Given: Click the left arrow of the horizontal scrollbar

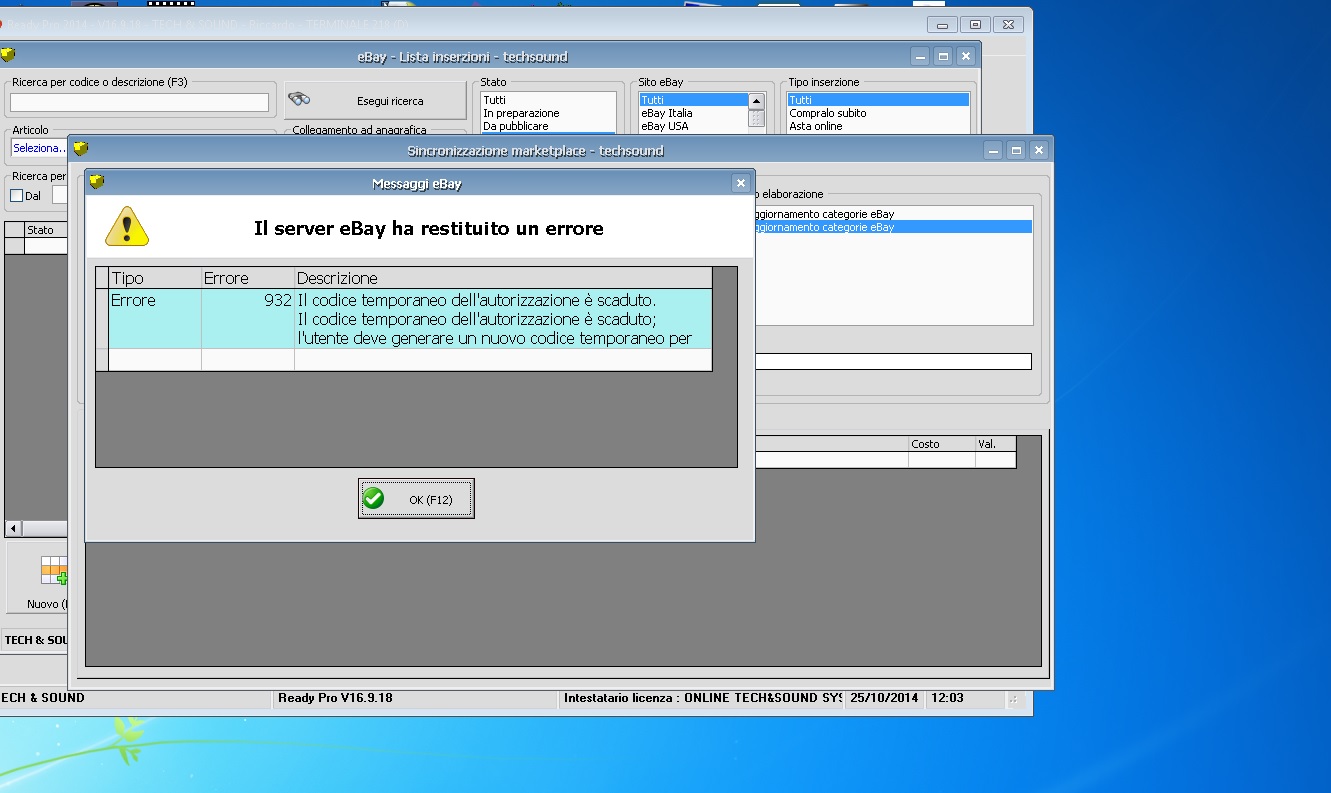Looking at the screenshot, I should coord(13,528).
